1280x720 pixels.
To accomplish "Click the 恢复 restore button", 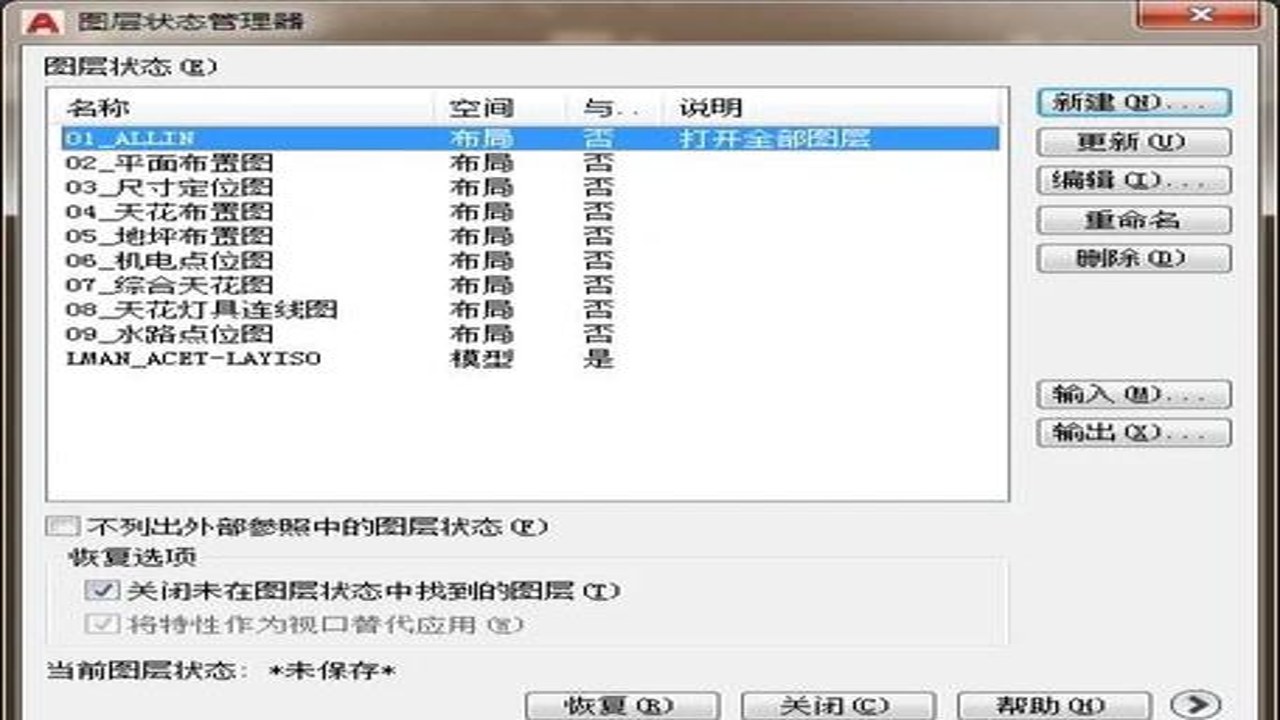I will coord(622,705).
